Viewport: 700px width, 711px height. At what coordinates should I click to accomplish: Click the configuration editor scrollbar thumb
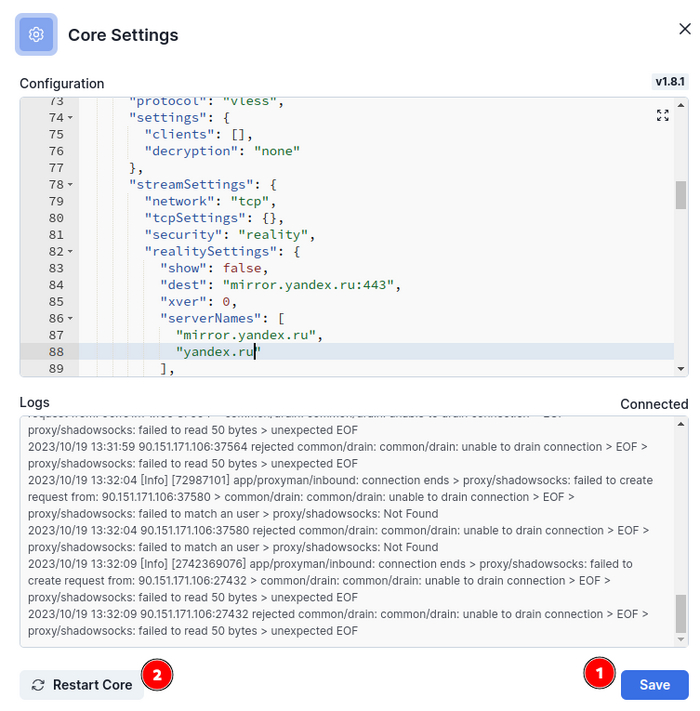tap(681, 195)
